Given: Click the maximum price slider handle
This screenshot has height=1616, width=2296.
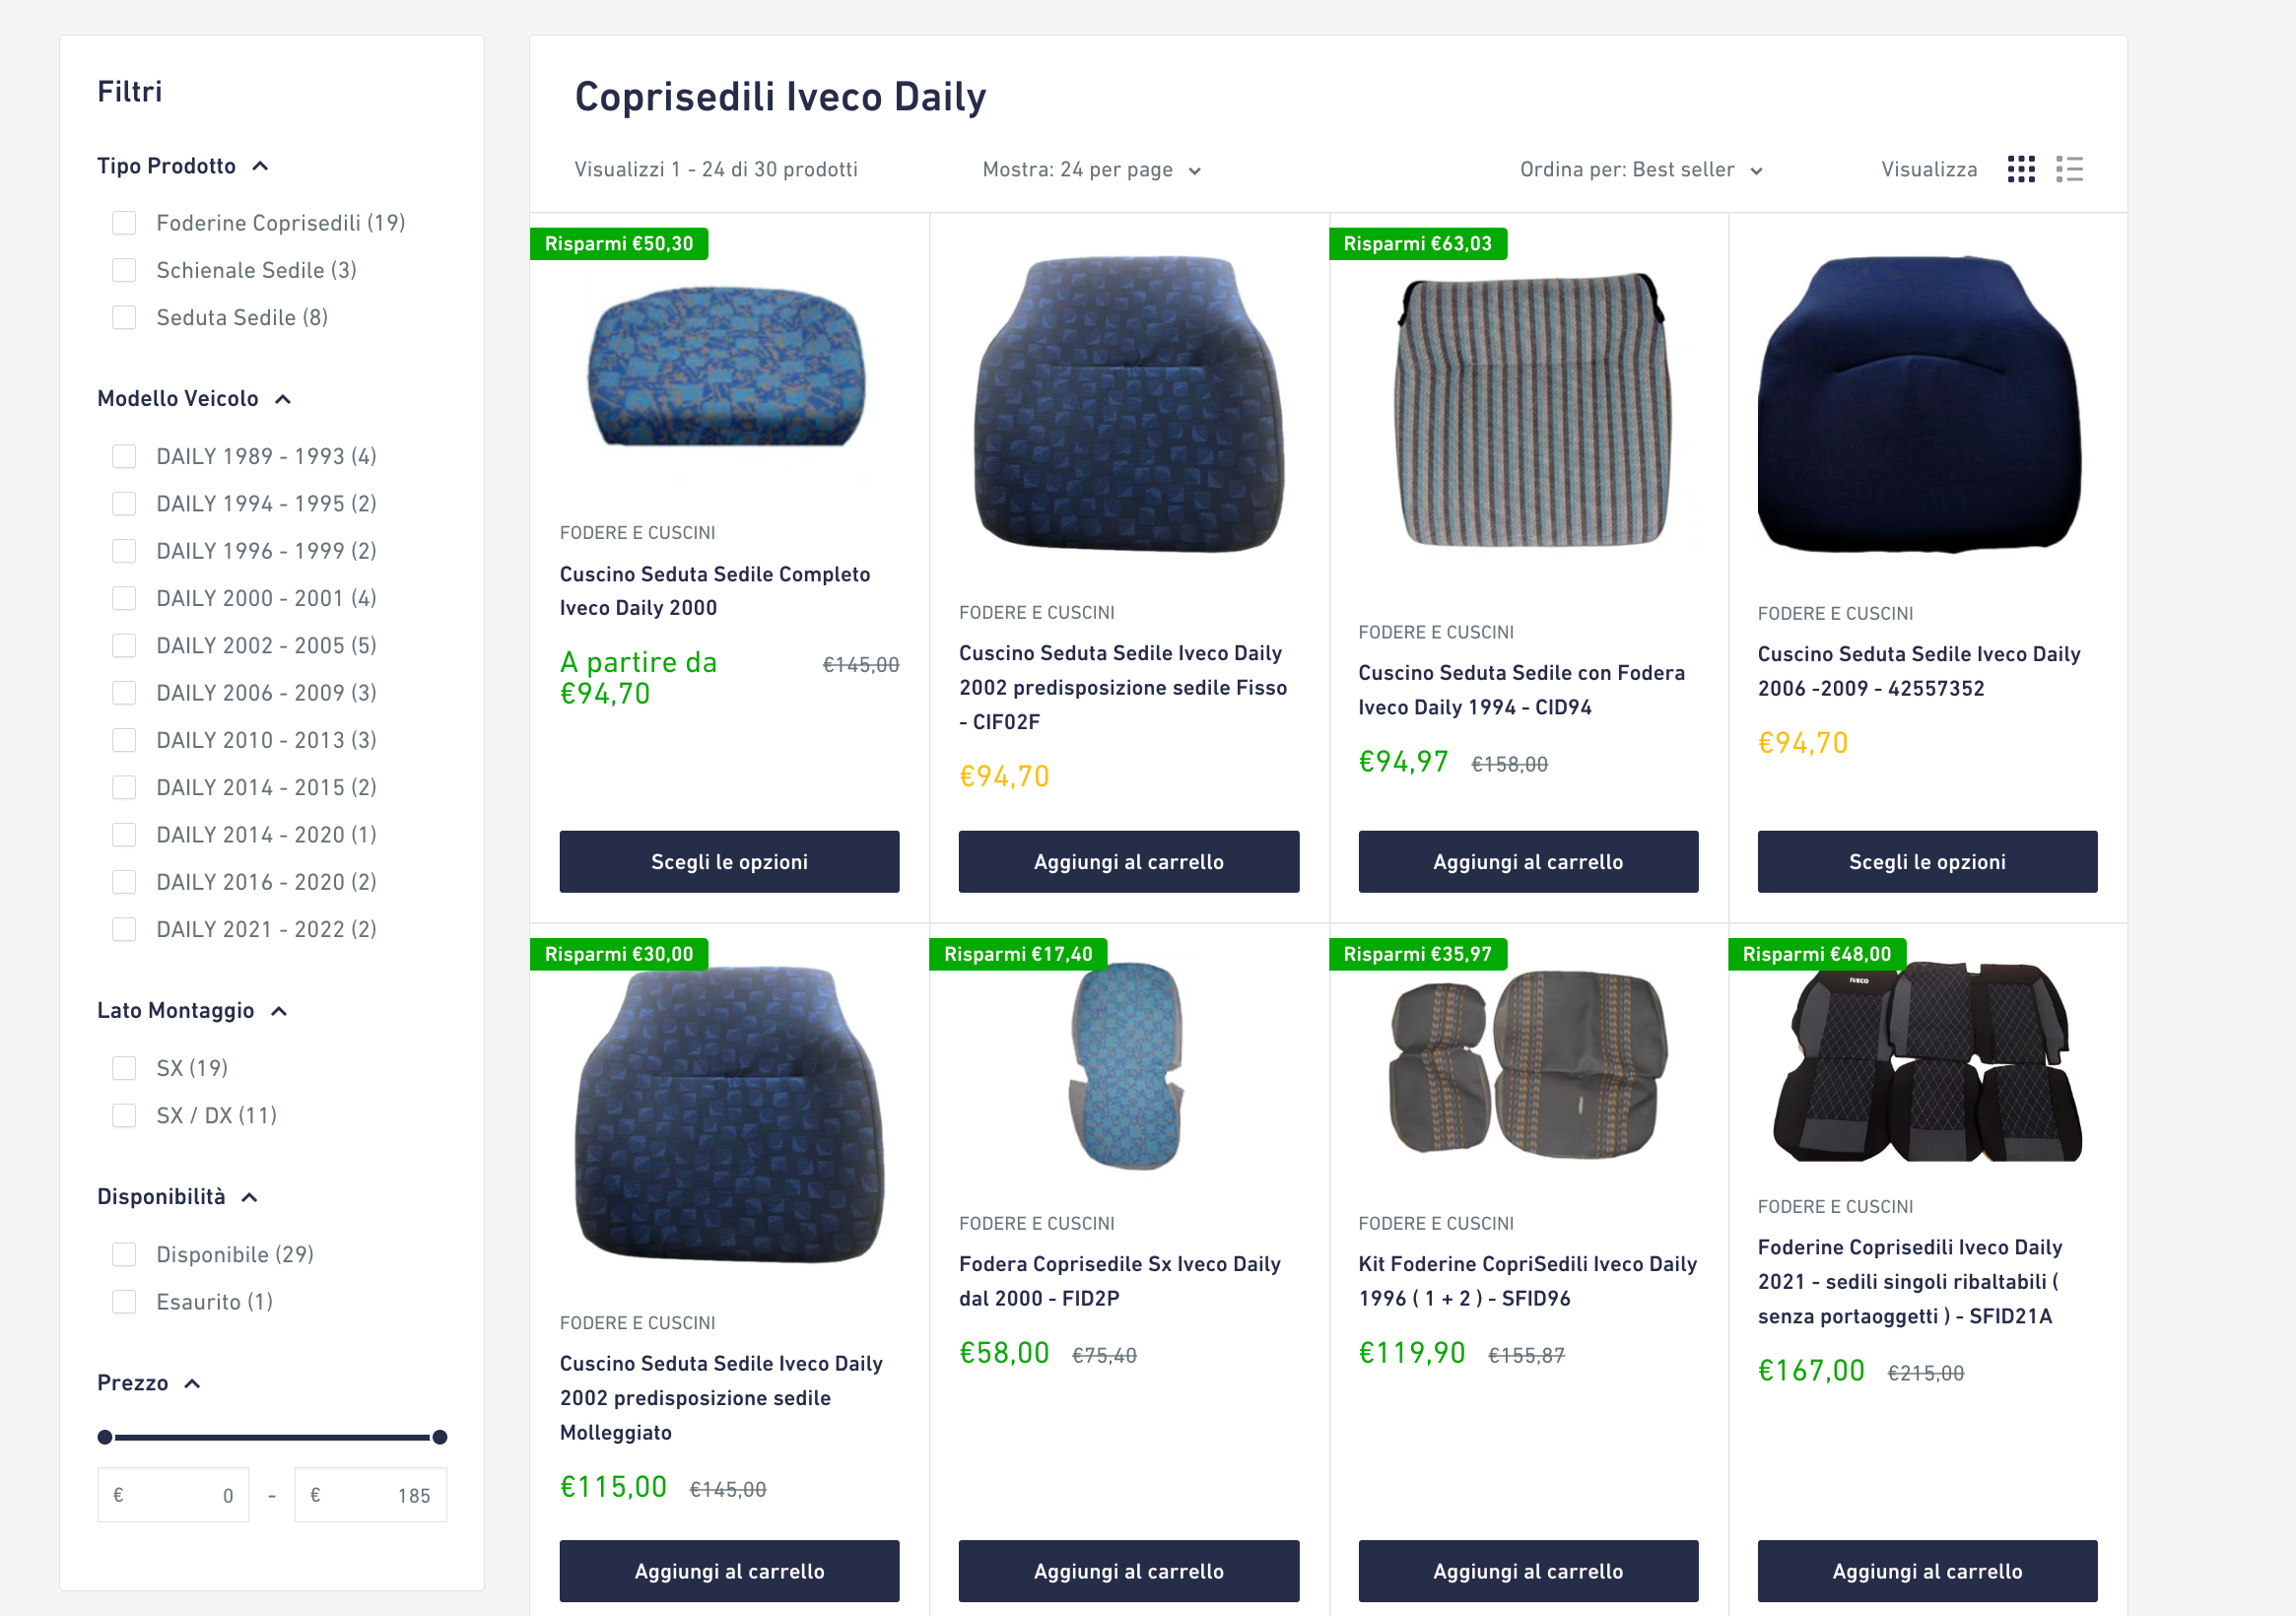Looking at the screenshot, I should pos(439,1438).
